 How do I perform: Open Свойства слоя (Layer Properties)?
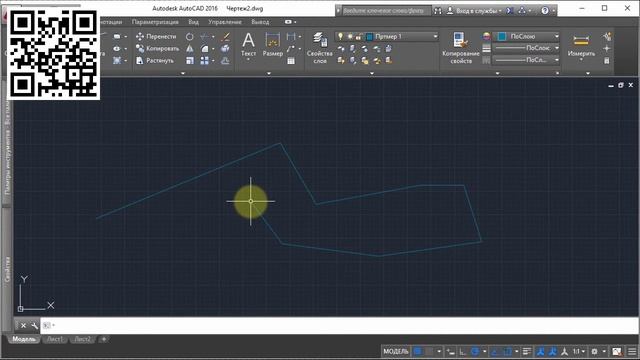[320, 48]
